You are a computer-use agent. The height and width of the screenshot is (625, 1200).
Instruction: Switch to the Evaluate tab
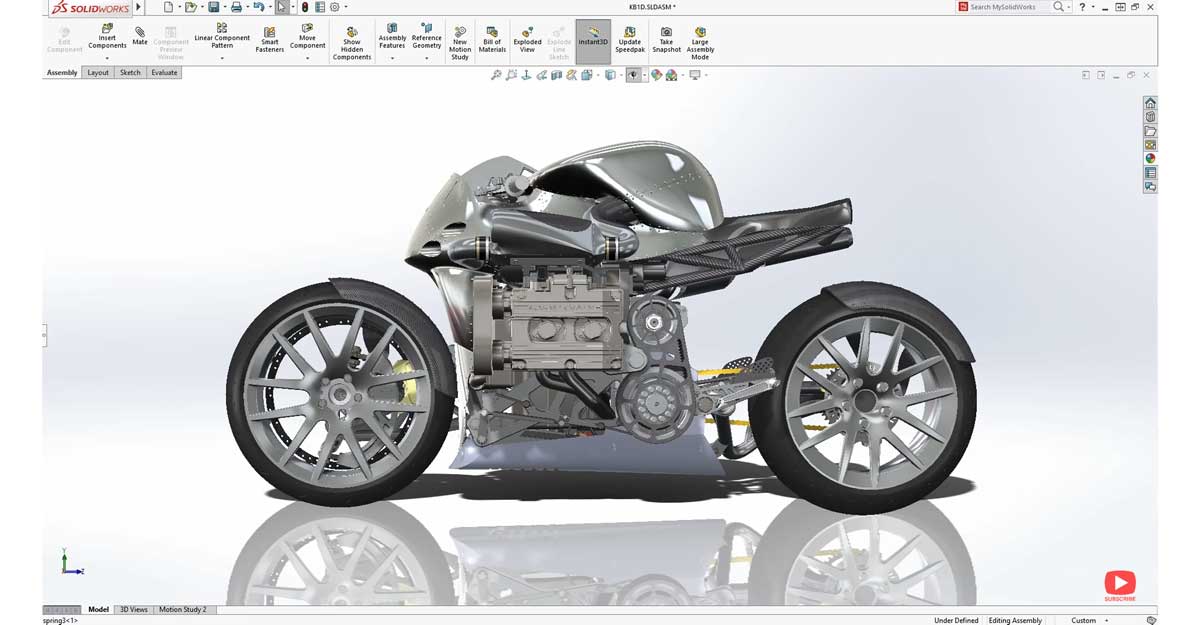(x=164, y=73)
